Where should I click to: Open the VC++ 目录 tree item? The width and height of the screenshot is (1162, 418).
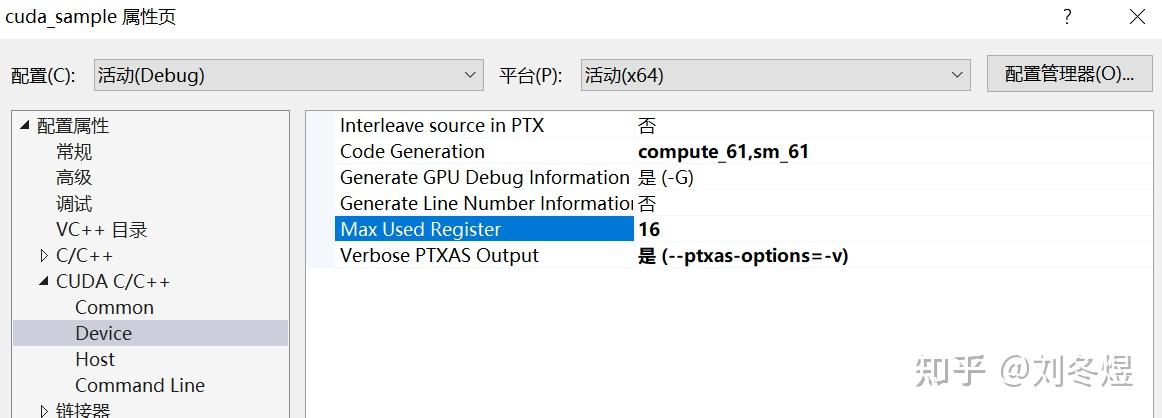tap(101, 230)
